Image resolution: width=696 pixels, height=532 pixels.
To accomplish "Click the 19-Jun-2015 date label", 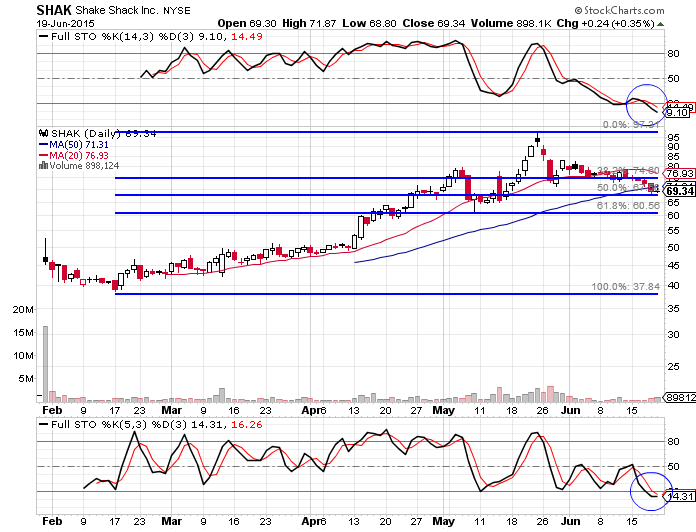I will [65, 24].
